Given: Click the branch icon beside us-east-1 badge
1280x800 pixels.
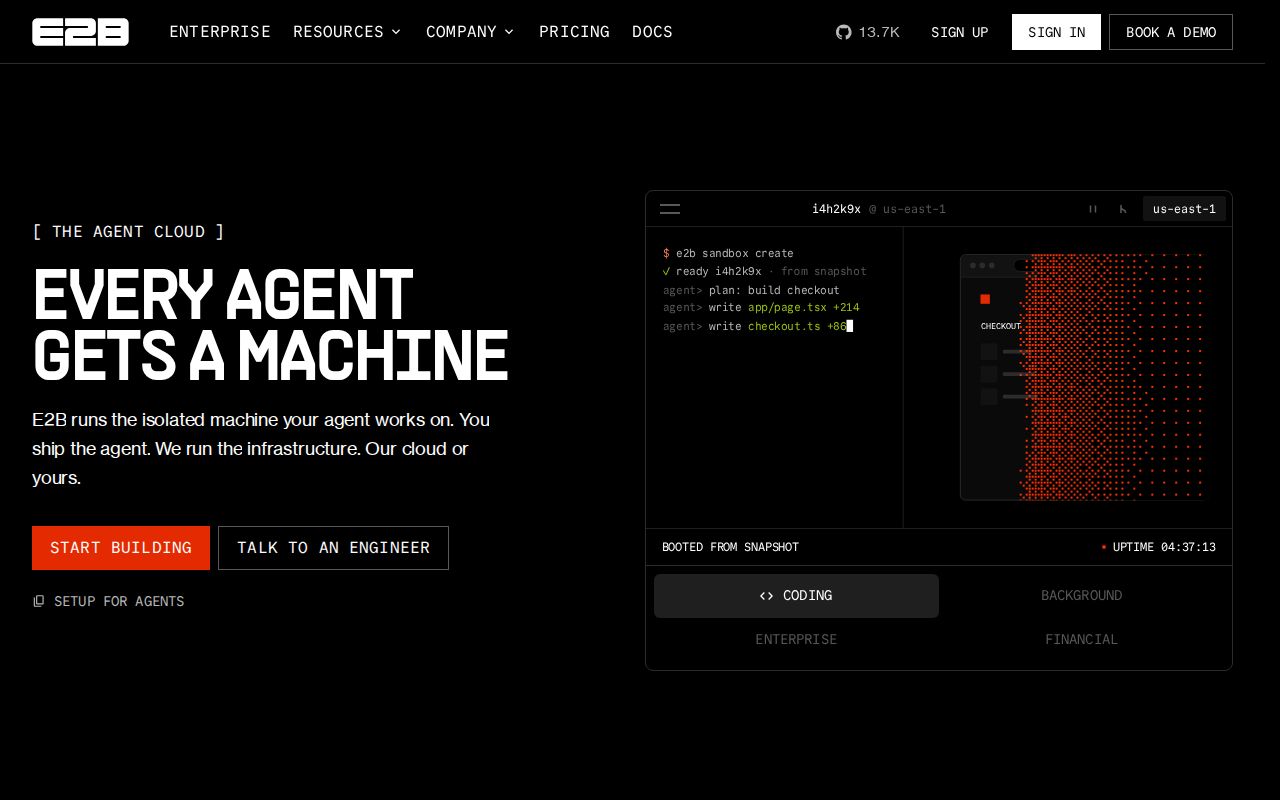Looking at the screenshot, I should (1123, 209).
